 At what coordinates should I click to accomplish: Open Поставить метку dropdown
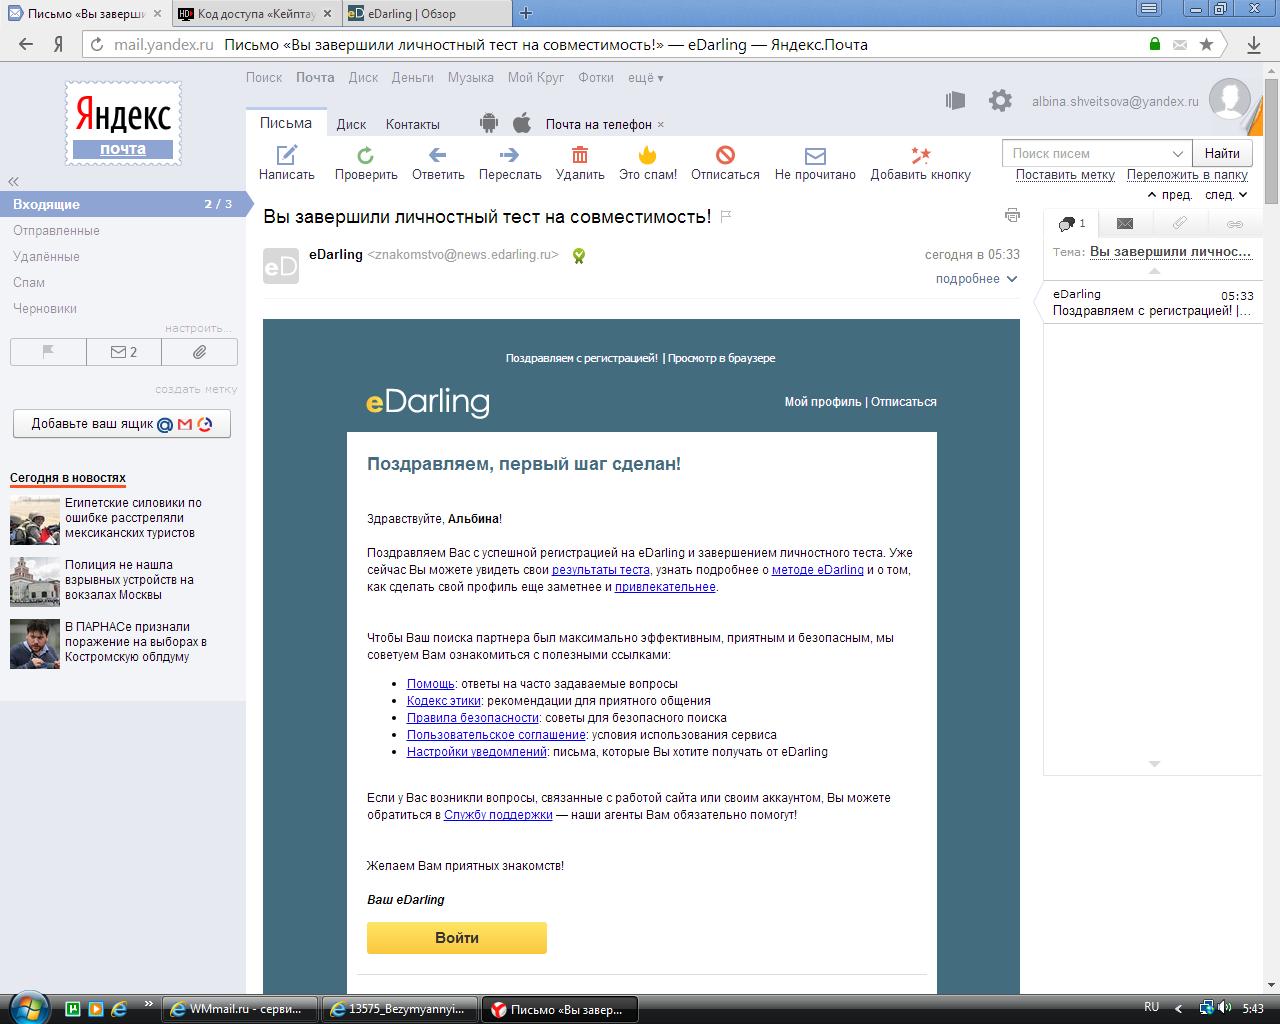pos(1065,174)
